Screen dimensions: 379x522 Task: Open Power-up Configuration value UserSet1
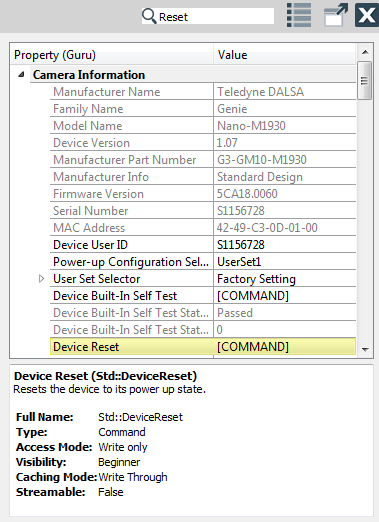(285, 262)
